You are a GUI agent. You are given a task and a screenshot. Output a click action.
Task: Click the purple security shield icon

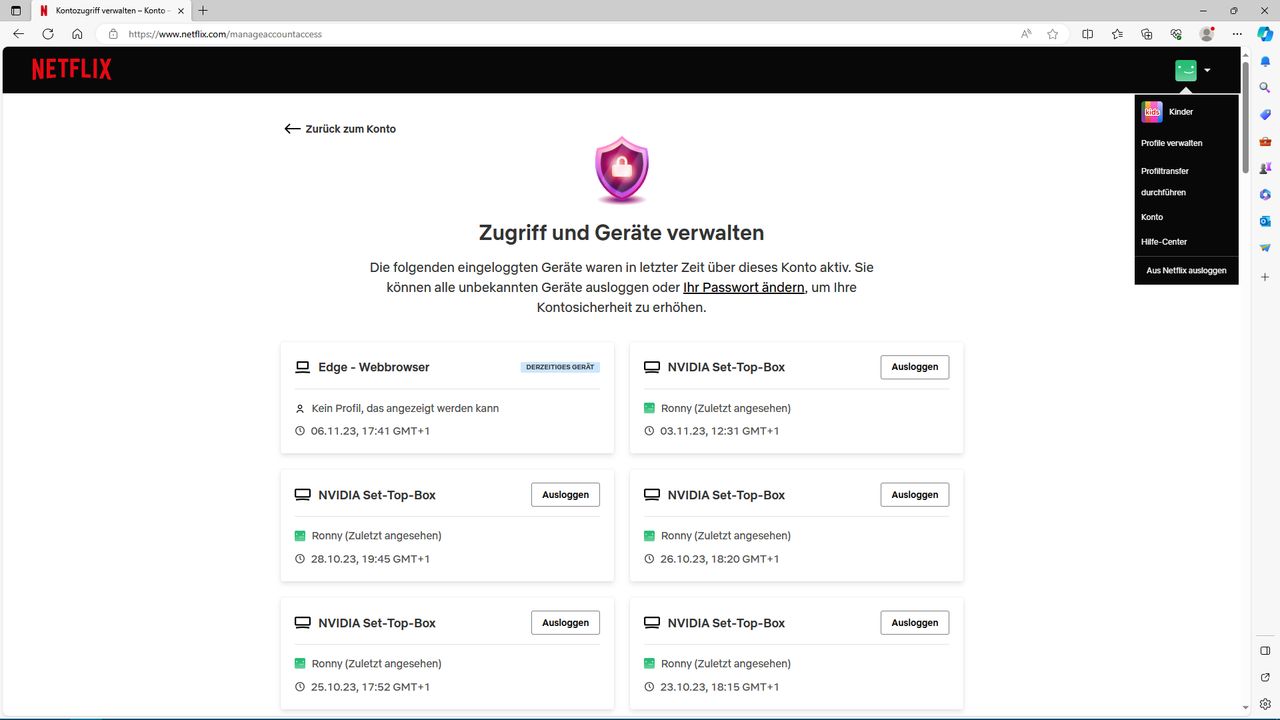click(x=622, y=170)
